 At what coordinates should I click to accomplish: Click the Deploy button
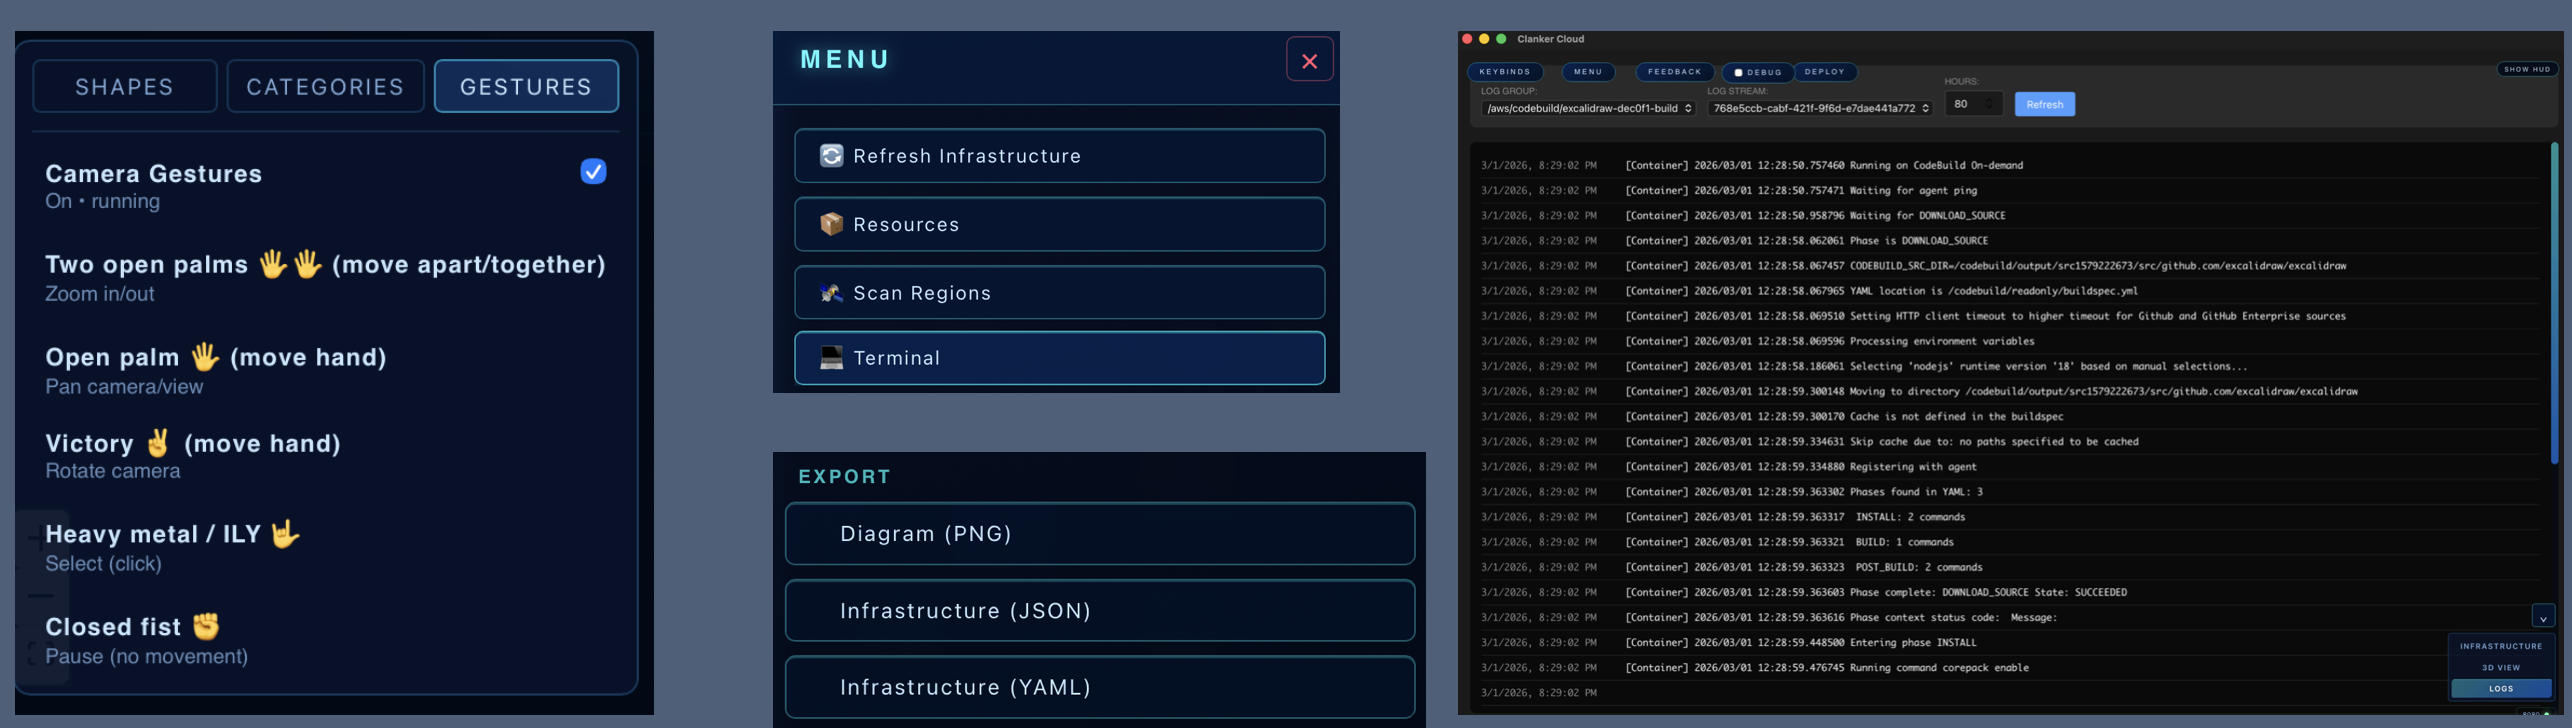1824,72
